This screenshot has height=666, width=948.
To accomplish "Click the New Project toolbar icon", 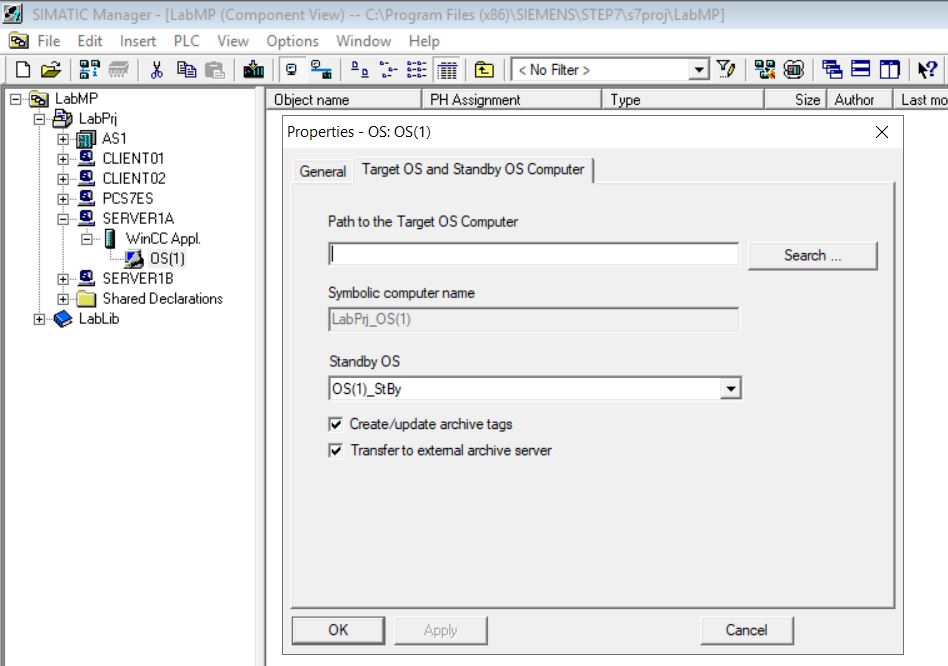I will click(x=23, y=70).
